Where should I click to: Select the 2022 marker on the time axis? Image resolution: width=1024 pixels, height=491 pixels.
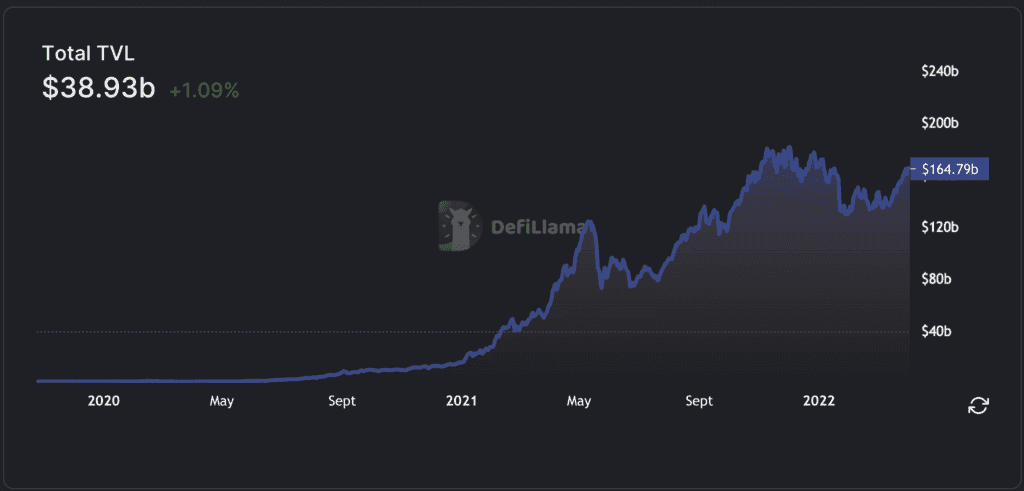coord(819,401)
